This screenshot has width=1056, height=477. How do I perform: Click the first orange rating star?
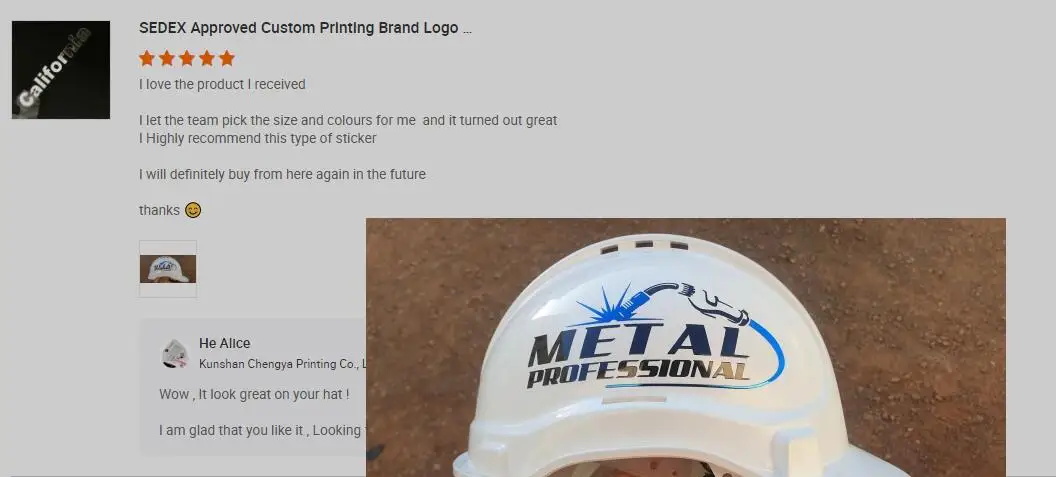147,59
